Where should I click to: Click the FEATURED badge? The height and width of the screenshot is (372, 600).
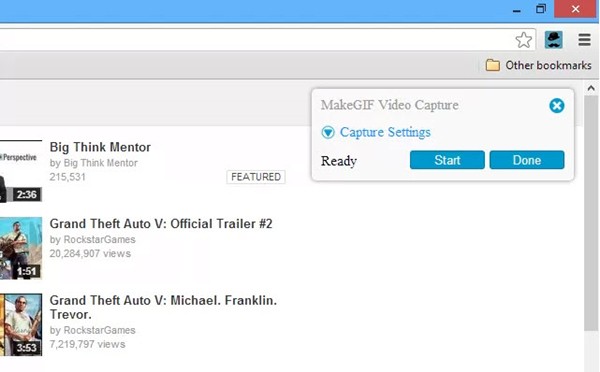256,177
